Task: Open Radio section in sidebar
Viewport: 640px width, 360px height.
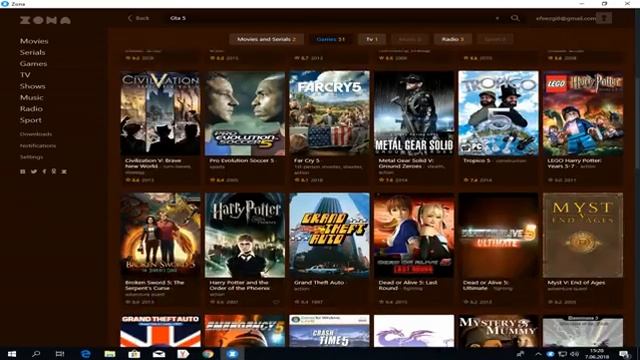Action: click(x=31, y=109)
